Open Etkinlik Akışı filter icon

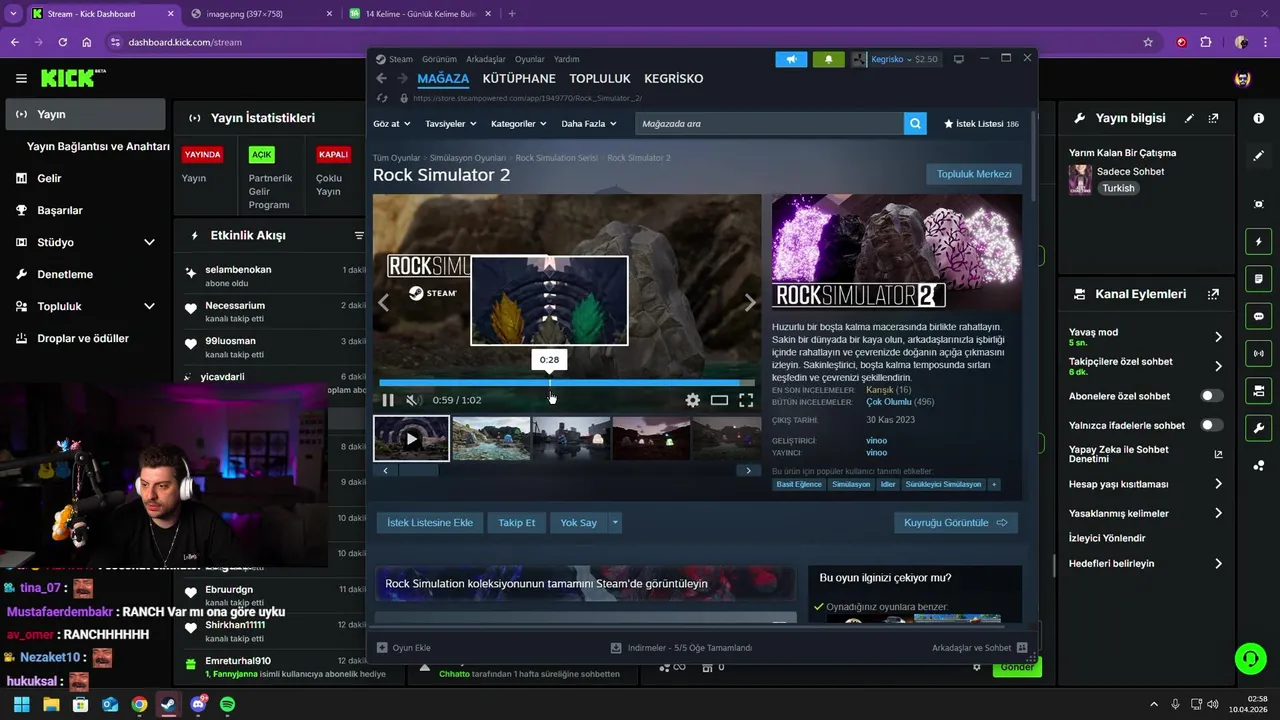click(x=359, y=236)
